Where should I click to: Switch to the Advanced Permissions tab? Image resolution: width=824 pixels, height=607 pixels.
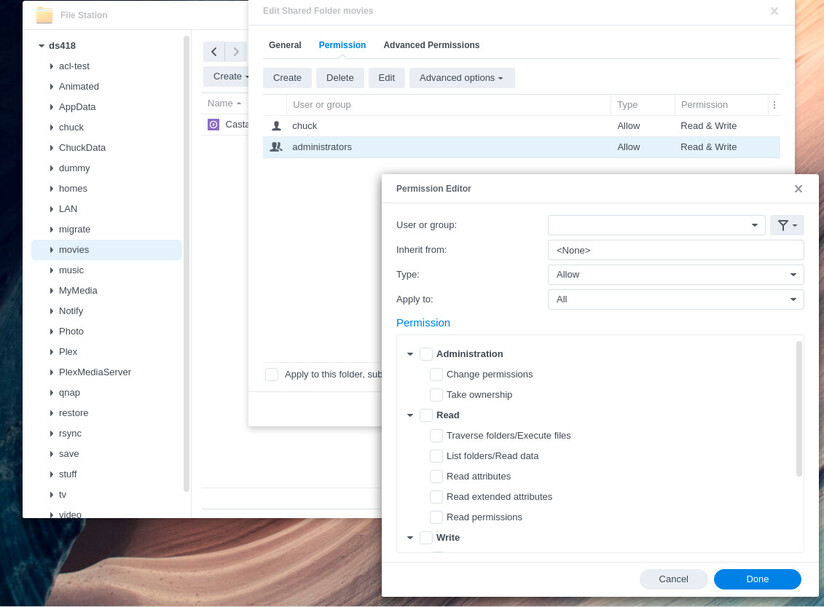[431, 45]
